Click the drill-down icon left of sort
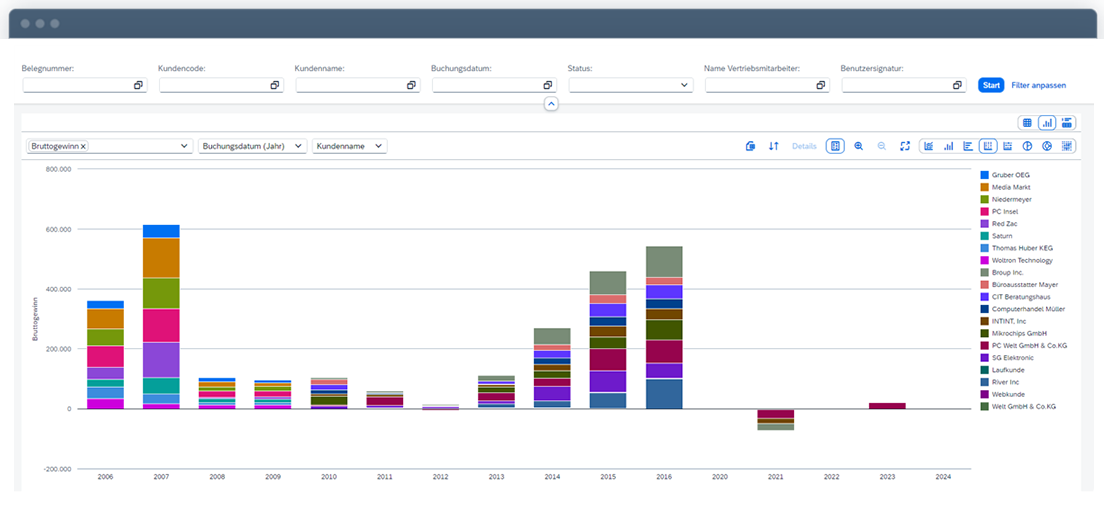Screen dimensions: 1104x507 tap(751, 146)
